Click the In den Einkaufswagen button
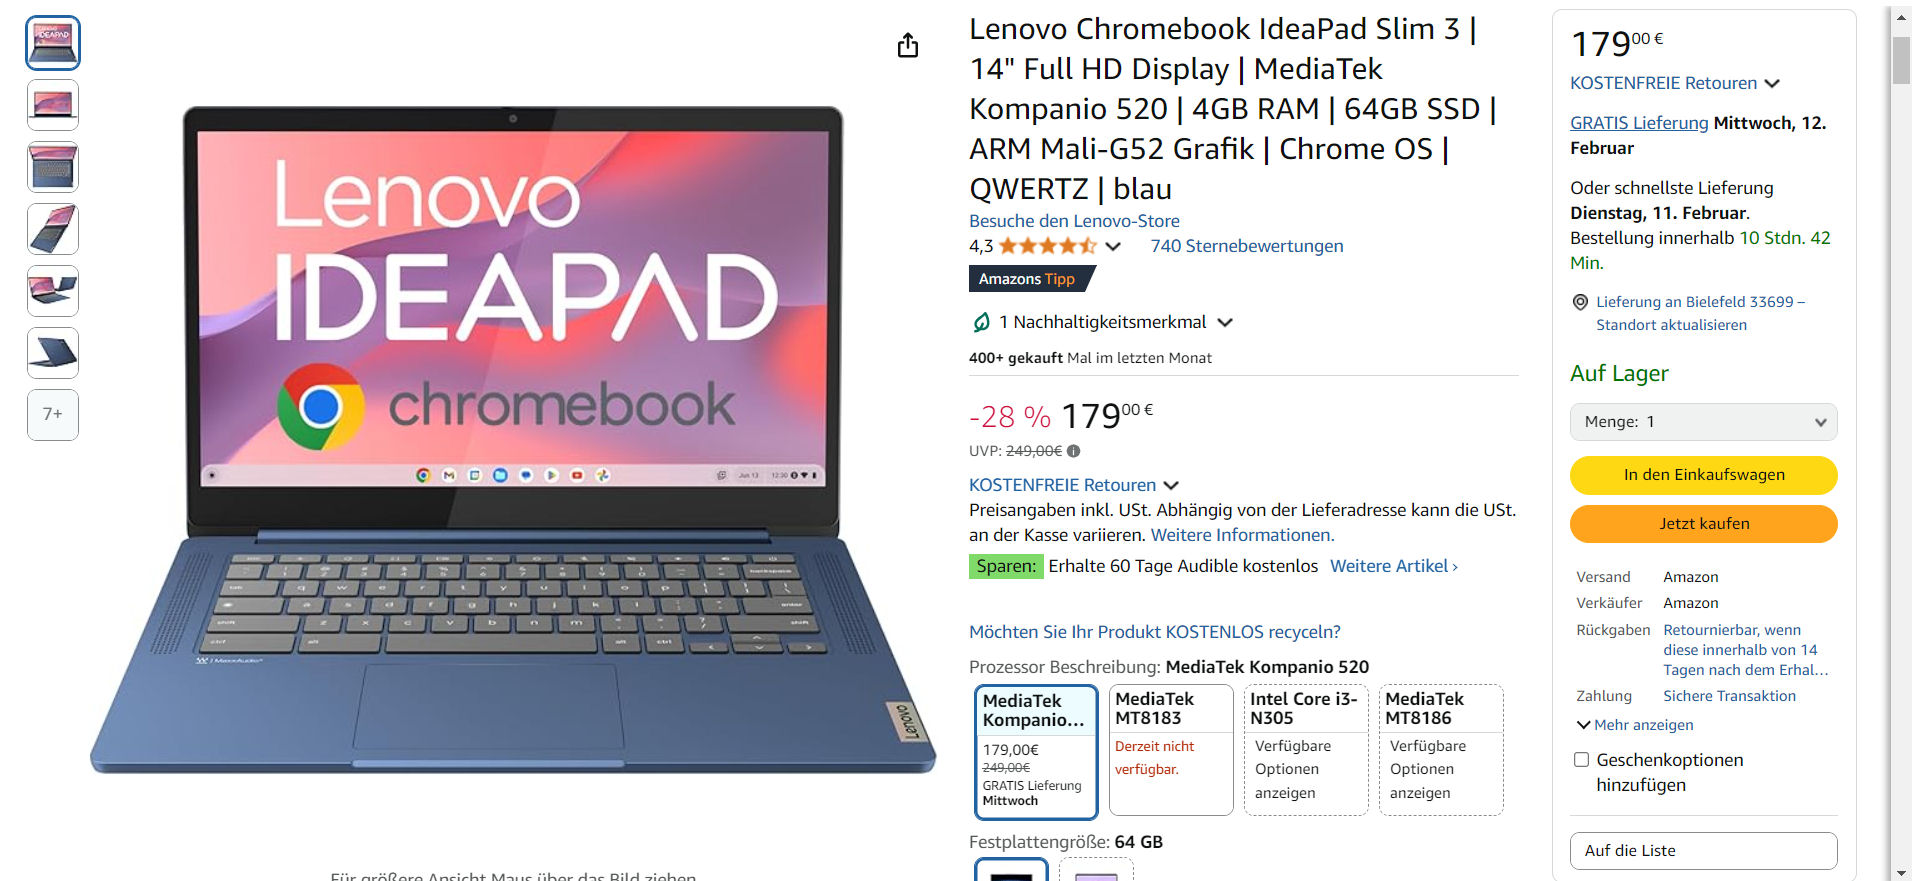 coord(1704,475)
